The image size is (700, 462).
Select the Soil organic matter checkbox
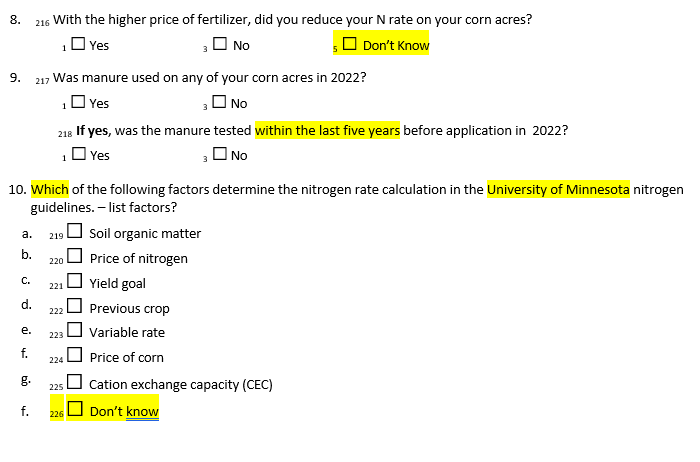tap(74, 234)
